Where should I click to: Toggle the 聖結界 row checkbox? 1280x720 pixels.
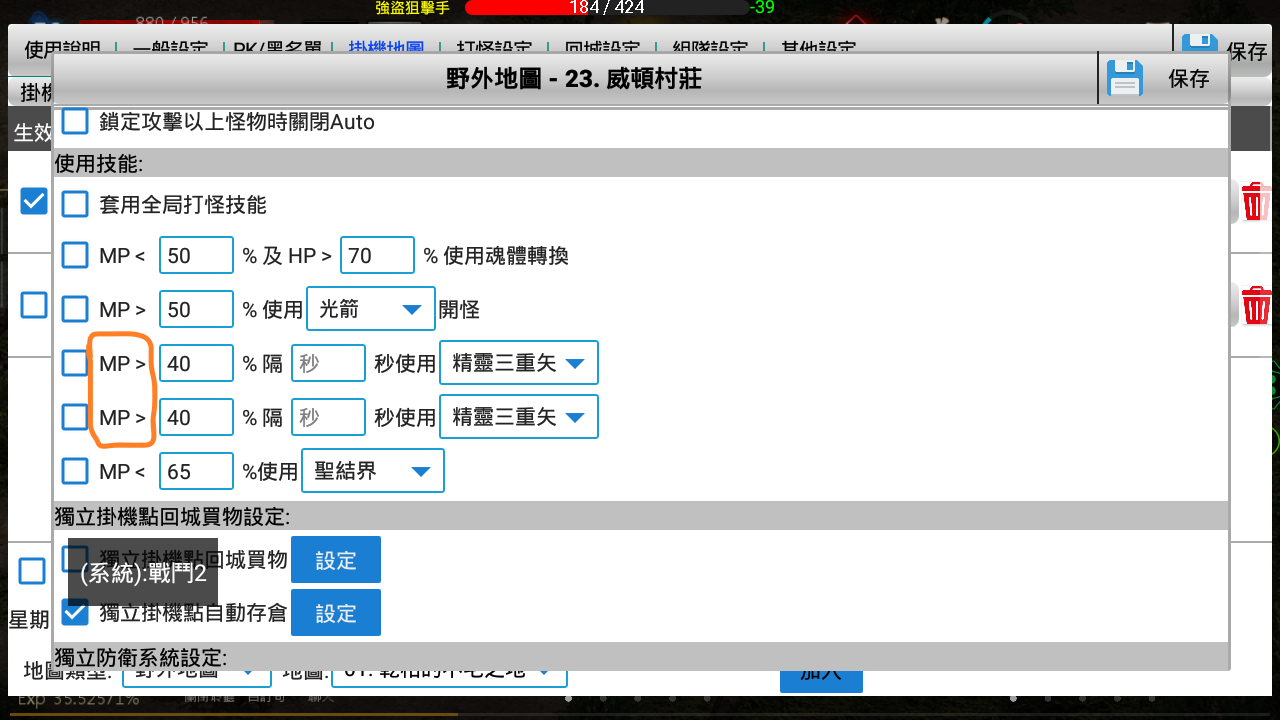(75, 470)
